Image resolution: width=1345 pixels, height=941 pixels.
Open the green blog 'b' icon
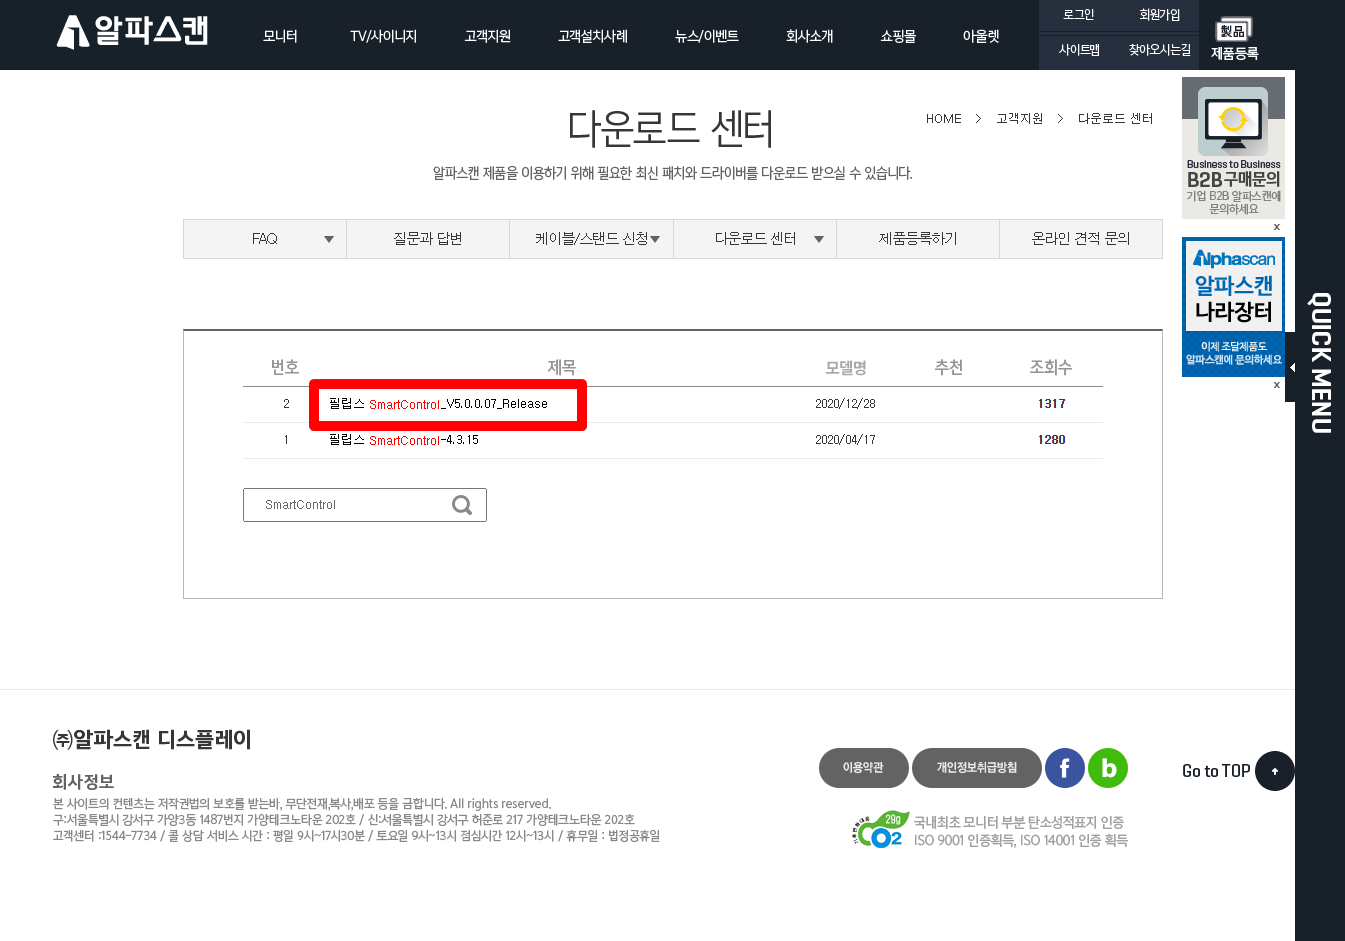(1108, 768)
